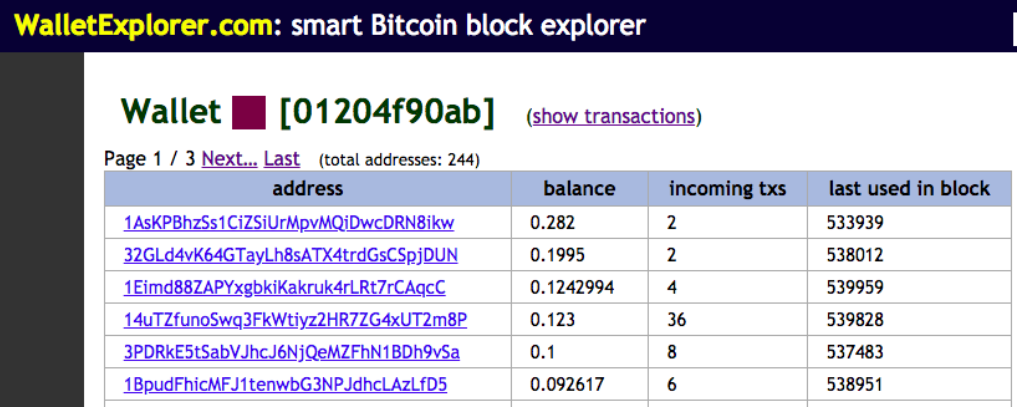Select block number 539828
This screenshot has height=407, width=1021.
855,320
